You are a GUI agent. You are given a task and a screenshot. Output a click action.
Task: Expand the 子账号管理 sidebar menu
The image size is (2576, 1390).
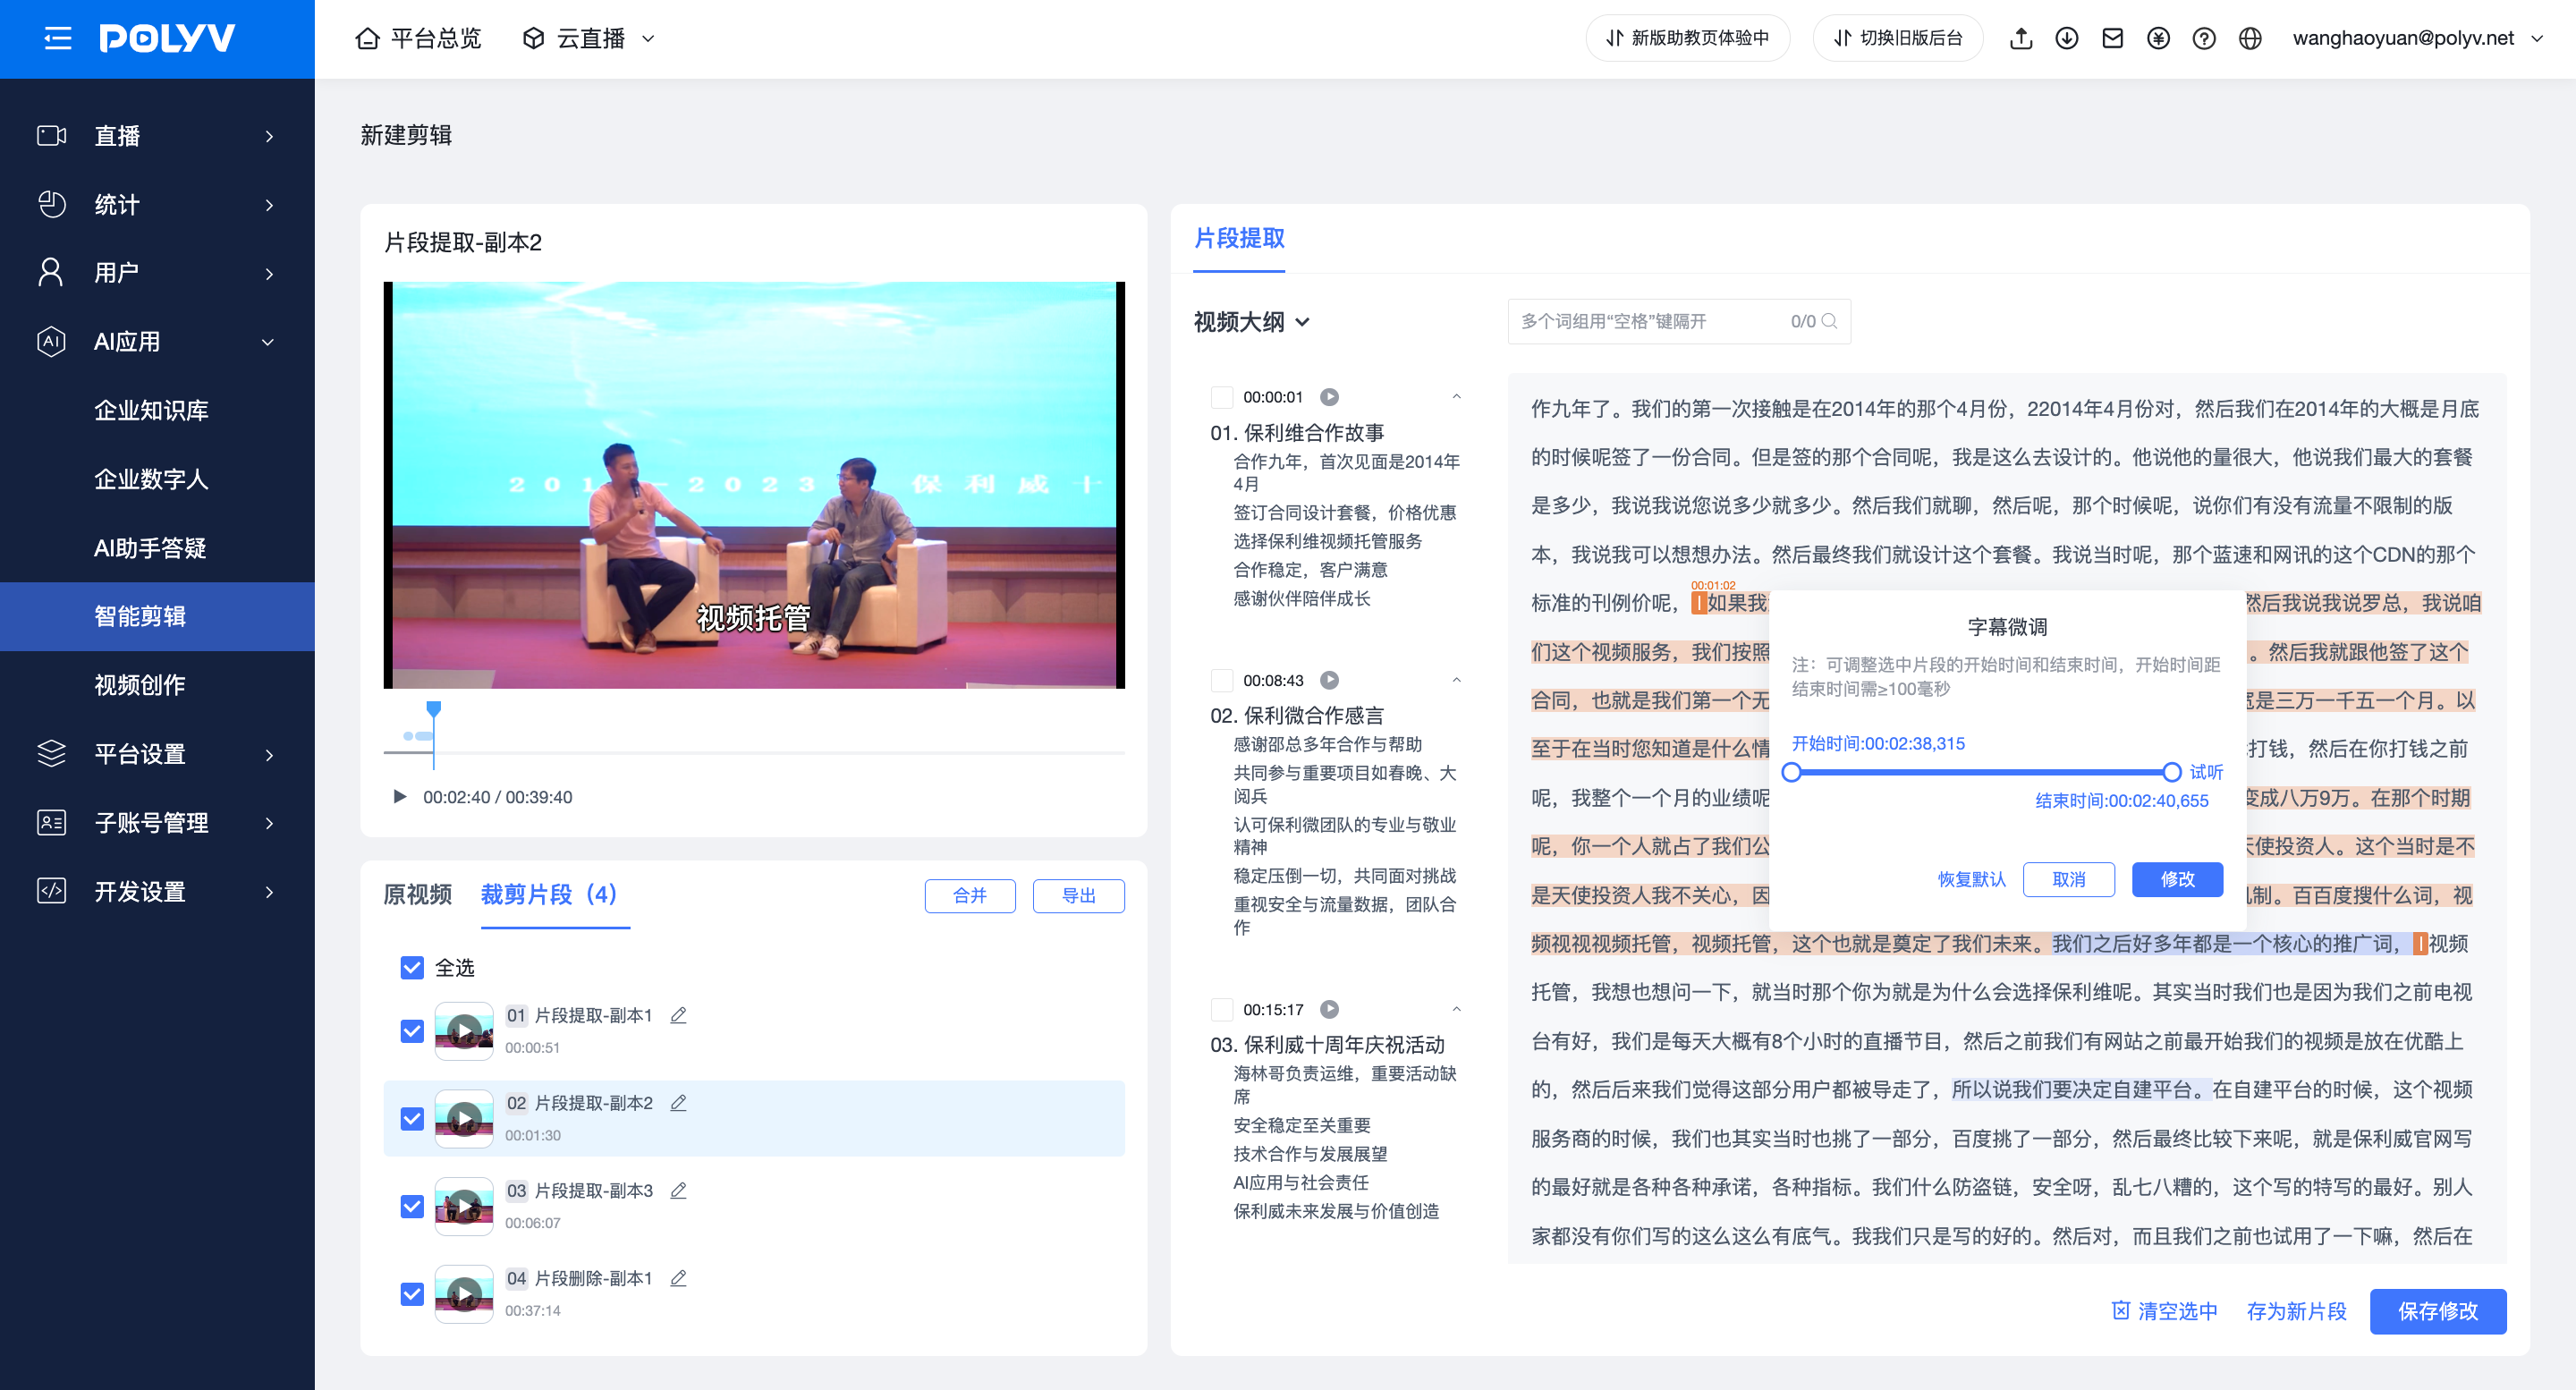point(157,823)
